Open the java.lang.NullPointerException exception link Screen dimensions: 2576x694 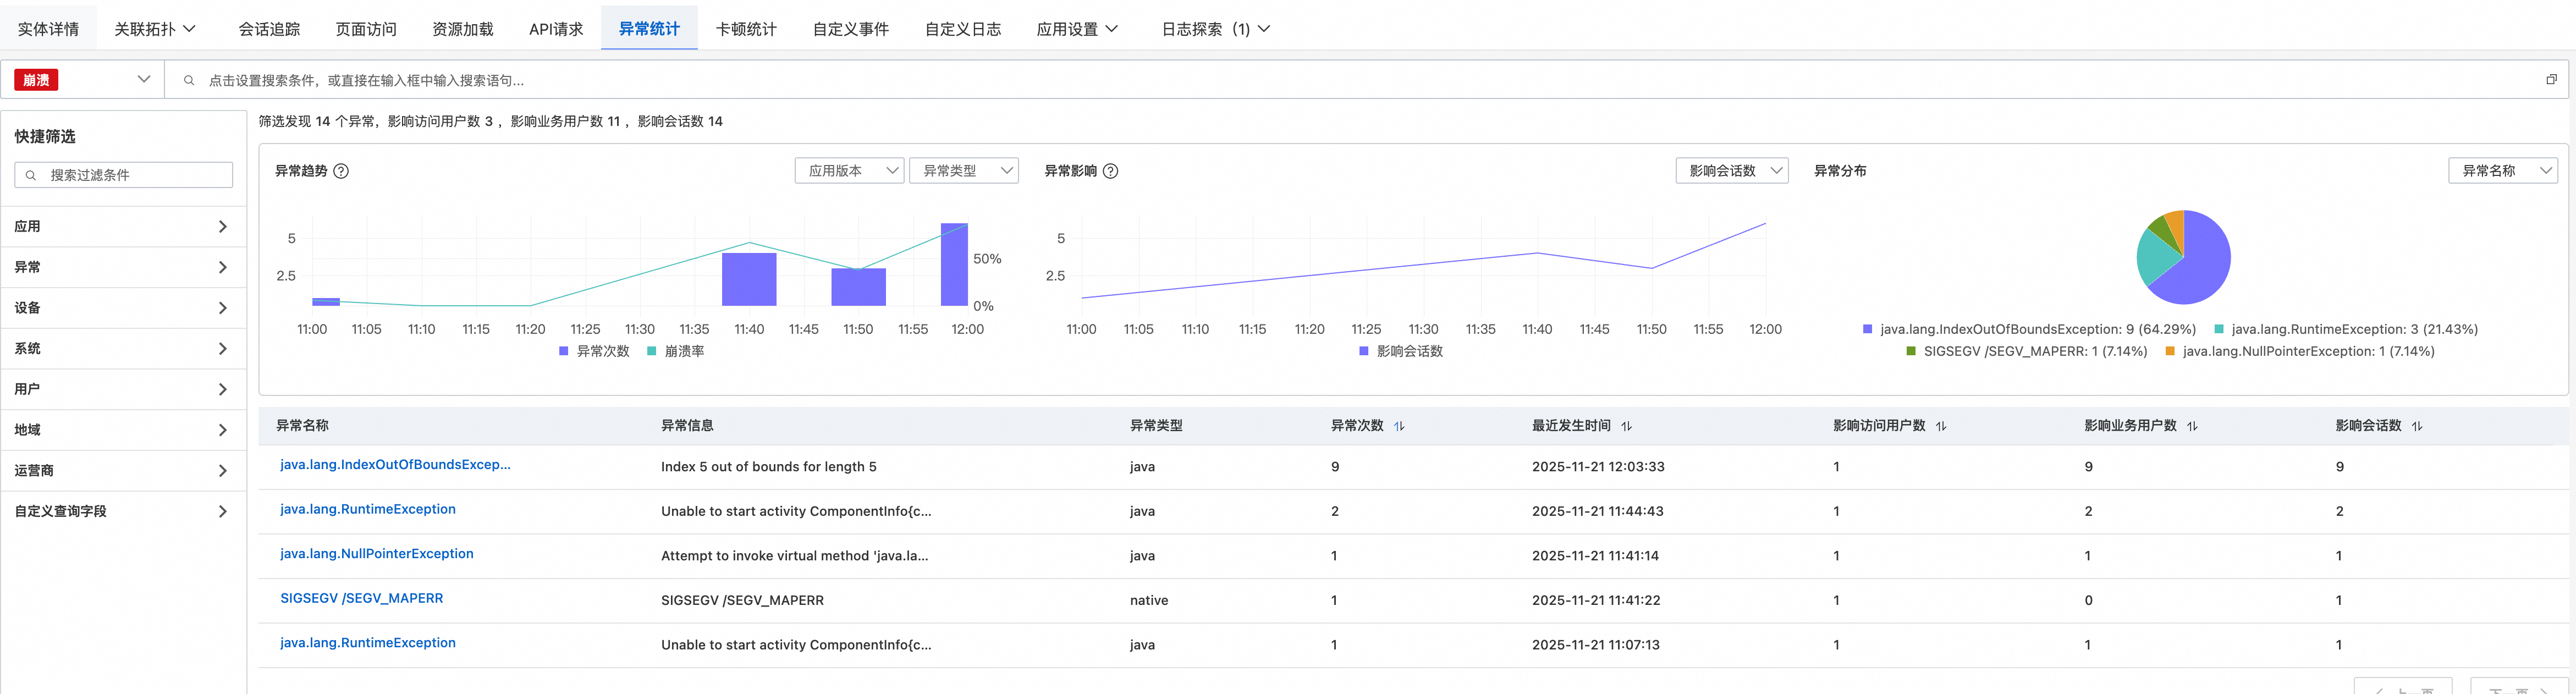(x=377, y=554)
